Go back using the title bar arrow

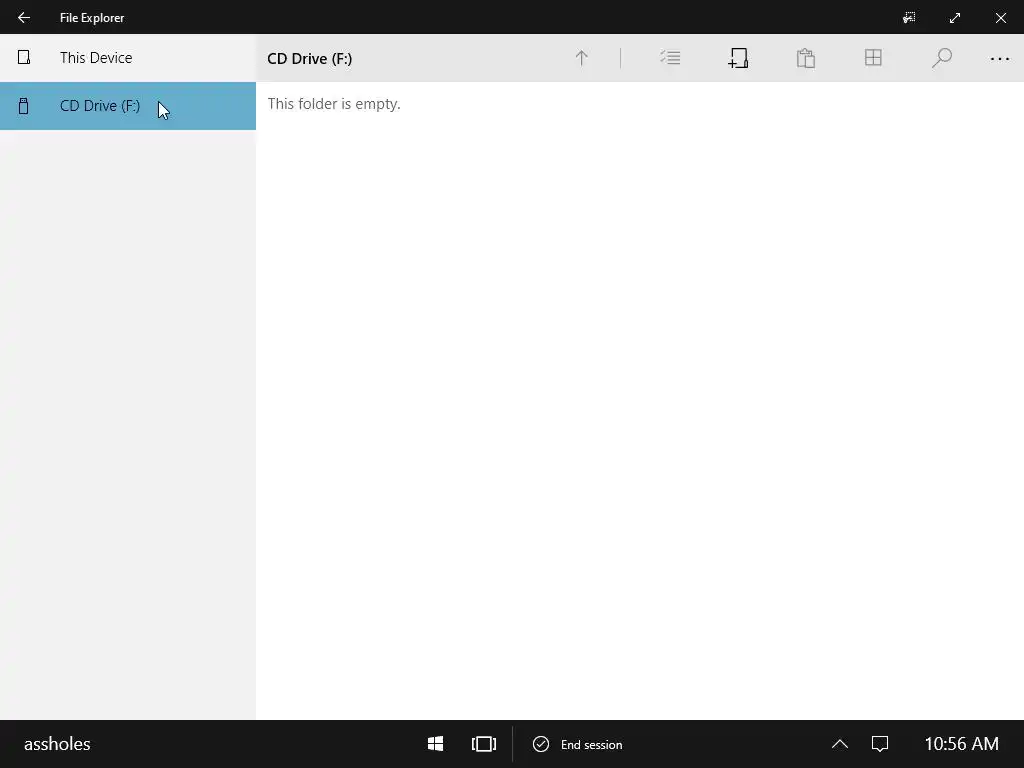pos(24,18)
